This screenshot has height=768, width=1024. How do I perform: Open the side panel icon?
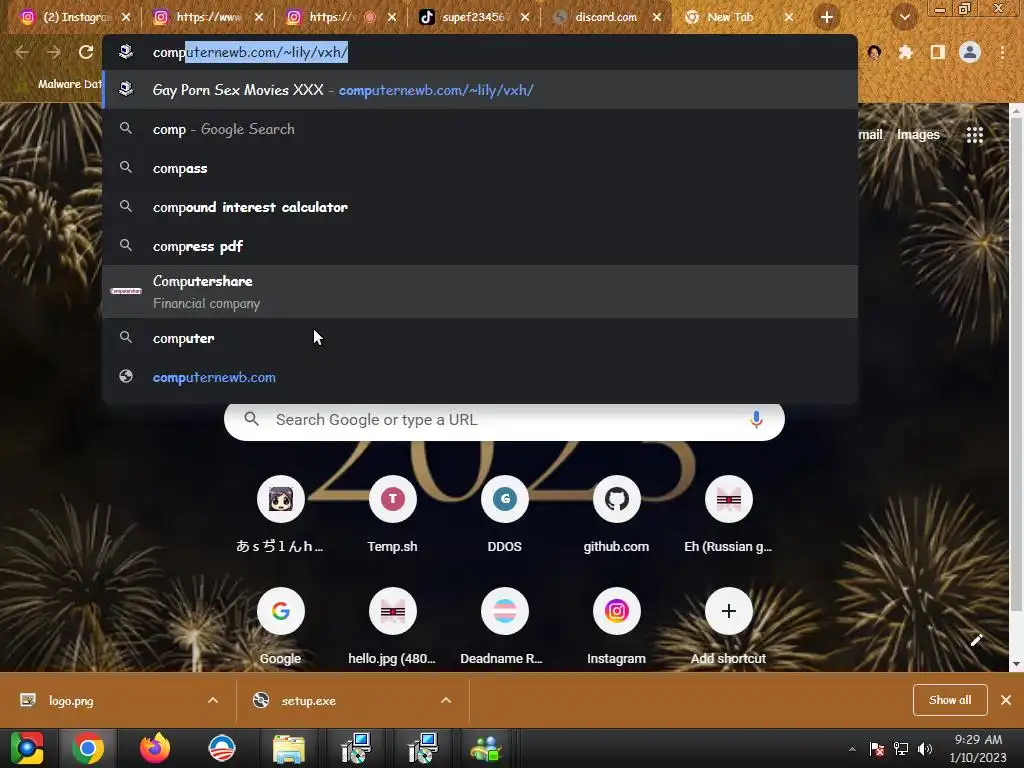[937, 52]
